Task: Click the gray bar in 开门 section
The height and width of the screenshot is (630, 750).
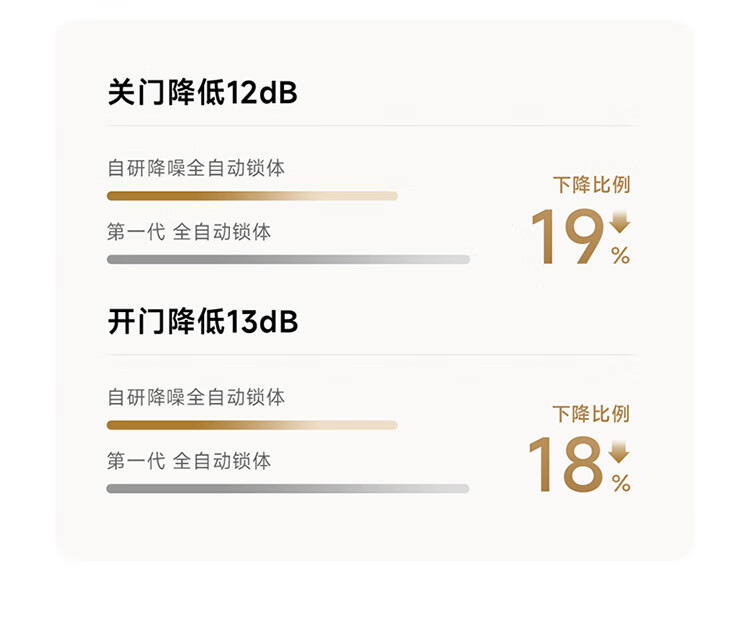Action: click(288, 488)
